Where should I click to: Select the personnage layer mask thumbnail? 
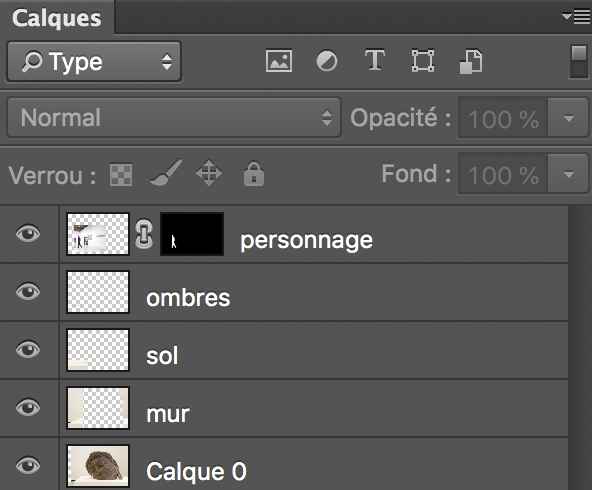coord(192,234)
